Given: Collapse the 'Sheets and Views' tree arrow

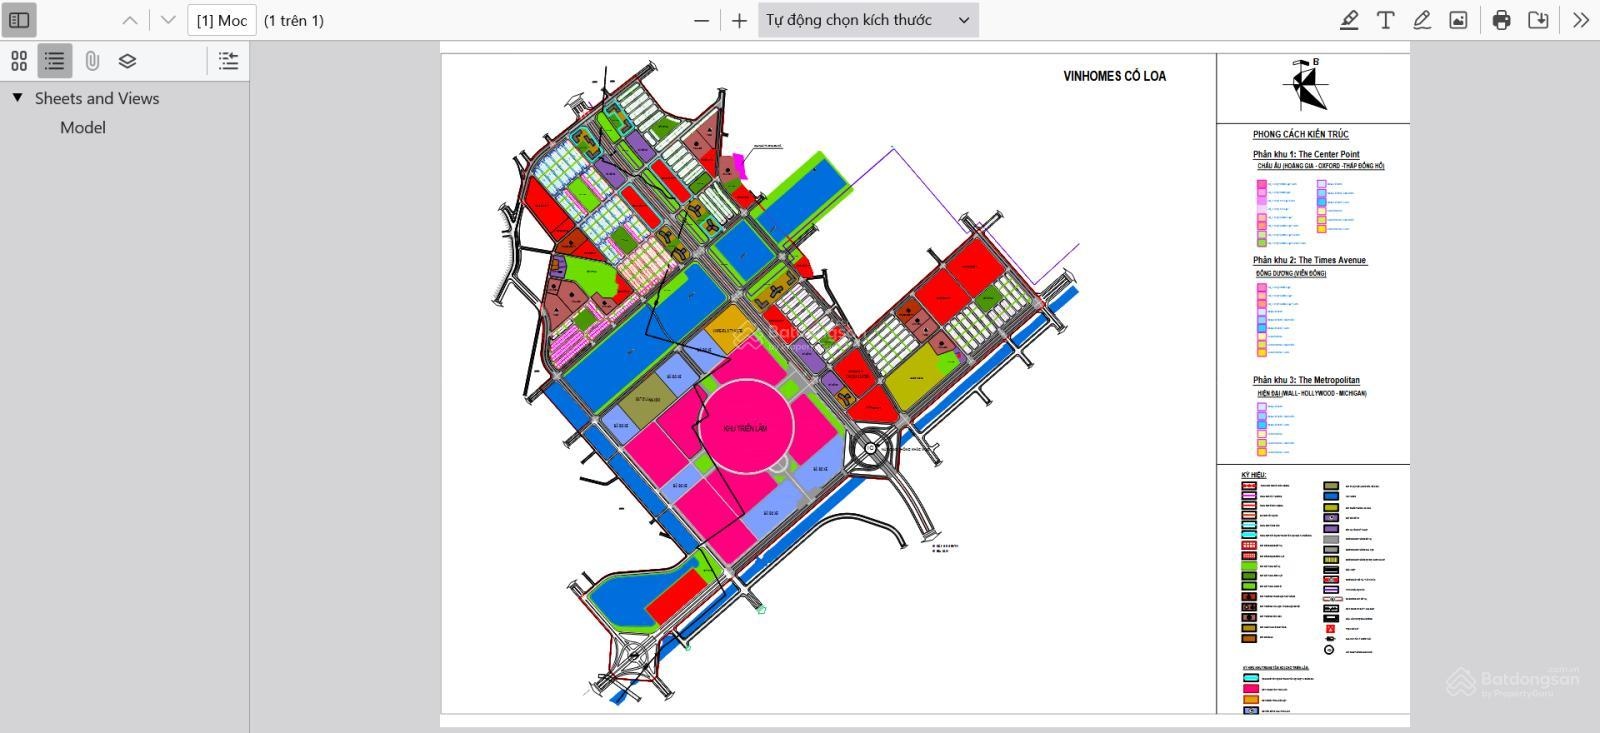Looking at the screenshot, I should (x=17, y=98).
